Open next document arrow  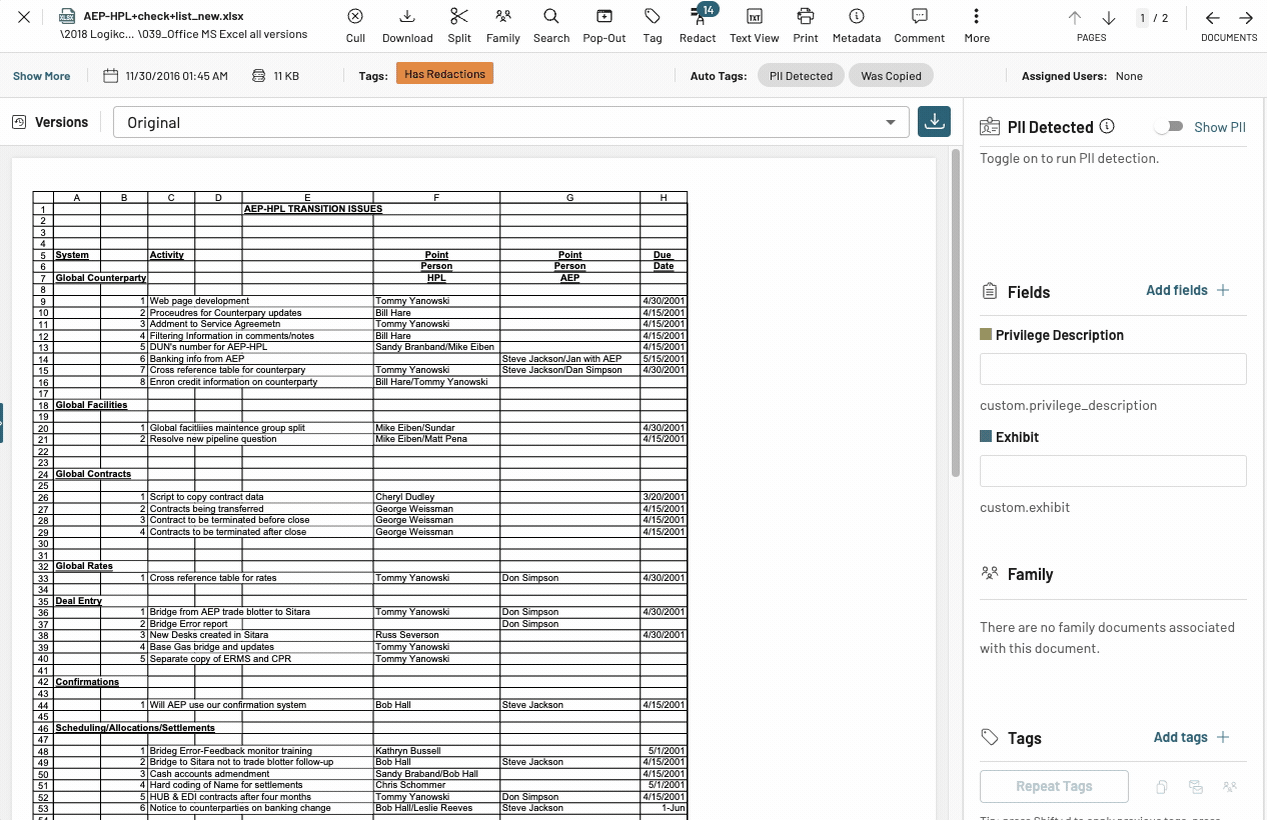pos(1246,18)
